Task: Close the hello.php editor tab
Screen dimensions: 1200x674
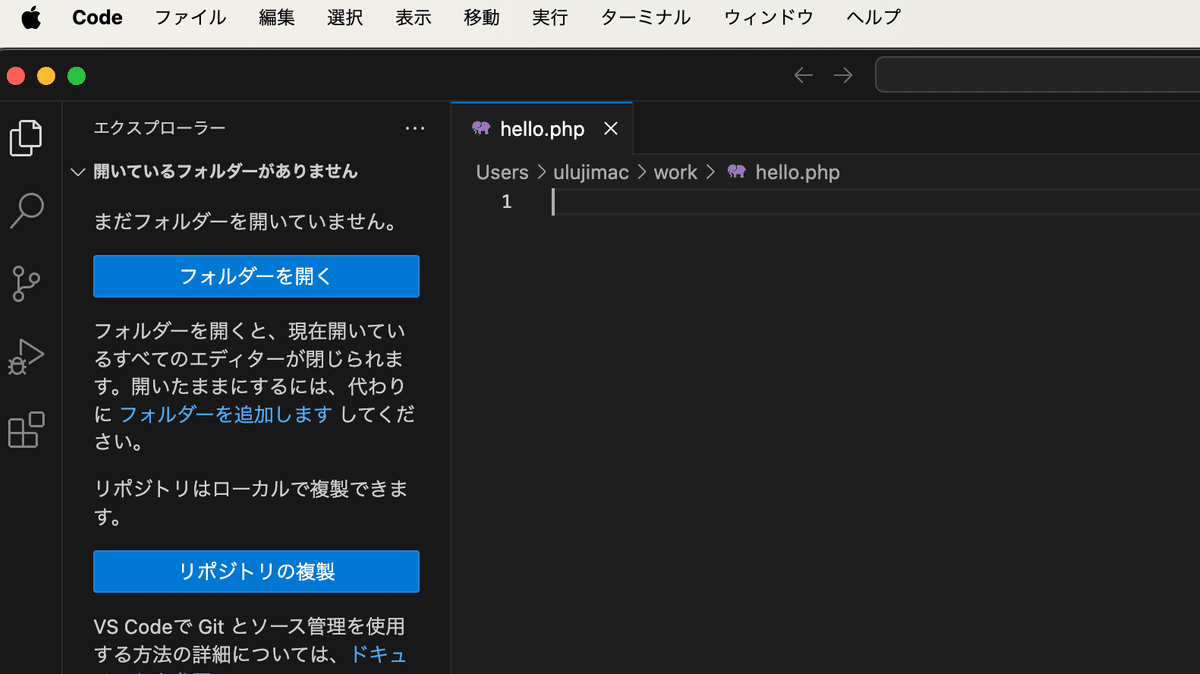Action: click(x=611, y=129)
